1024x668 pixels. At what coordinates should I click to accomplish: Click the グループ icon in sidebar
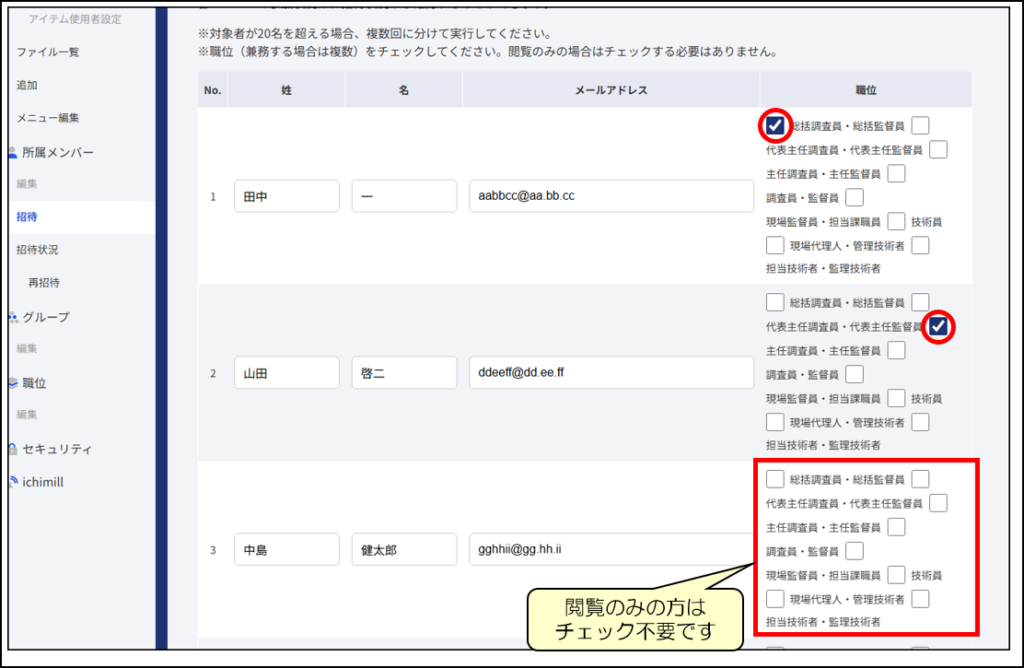pos(12,317)
